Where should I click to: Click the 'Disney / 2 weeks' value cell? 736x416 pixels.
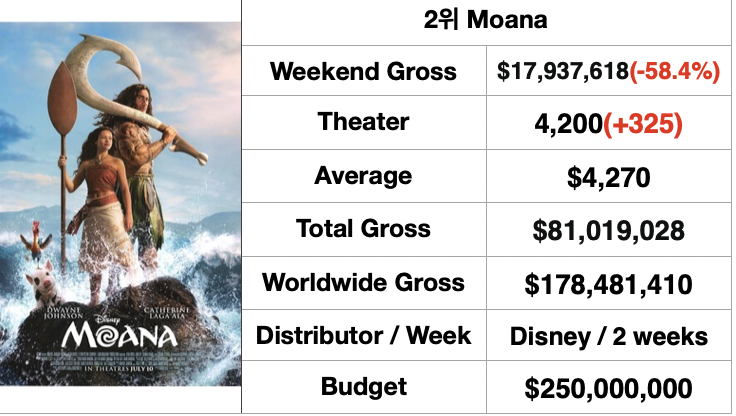pos(609,336)
